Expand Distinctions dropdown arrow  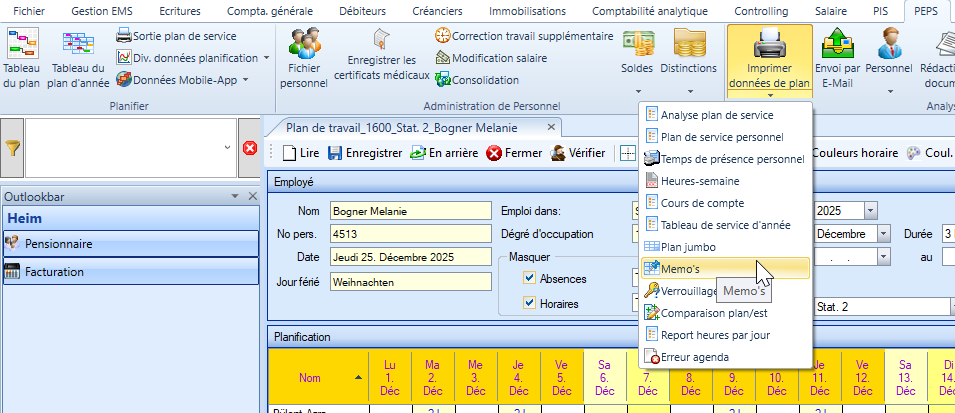pos(690,92)
